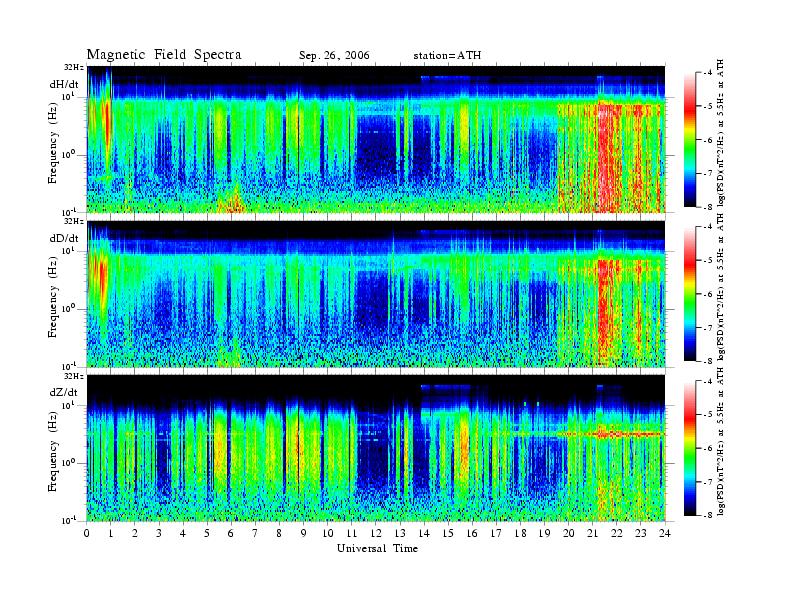Viewport: 792px width, 612px height.
Task: Click the 'Magnetic Field Spectra' title
Action: [164, 55]
